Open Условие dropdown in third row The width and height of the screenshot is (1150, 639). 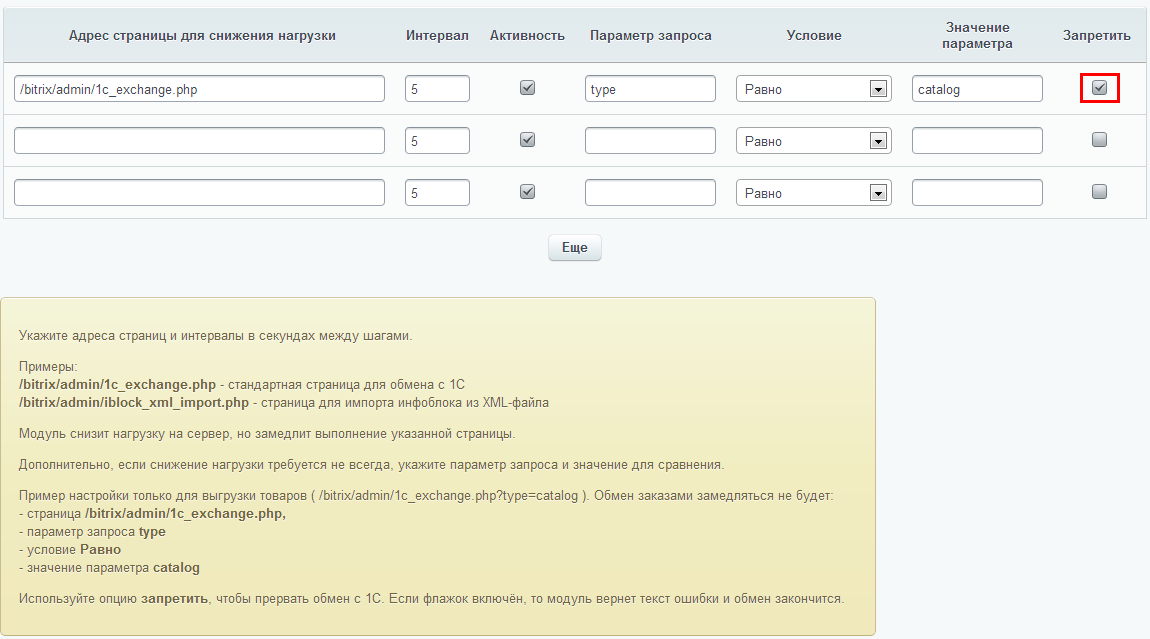pos(813,193)
